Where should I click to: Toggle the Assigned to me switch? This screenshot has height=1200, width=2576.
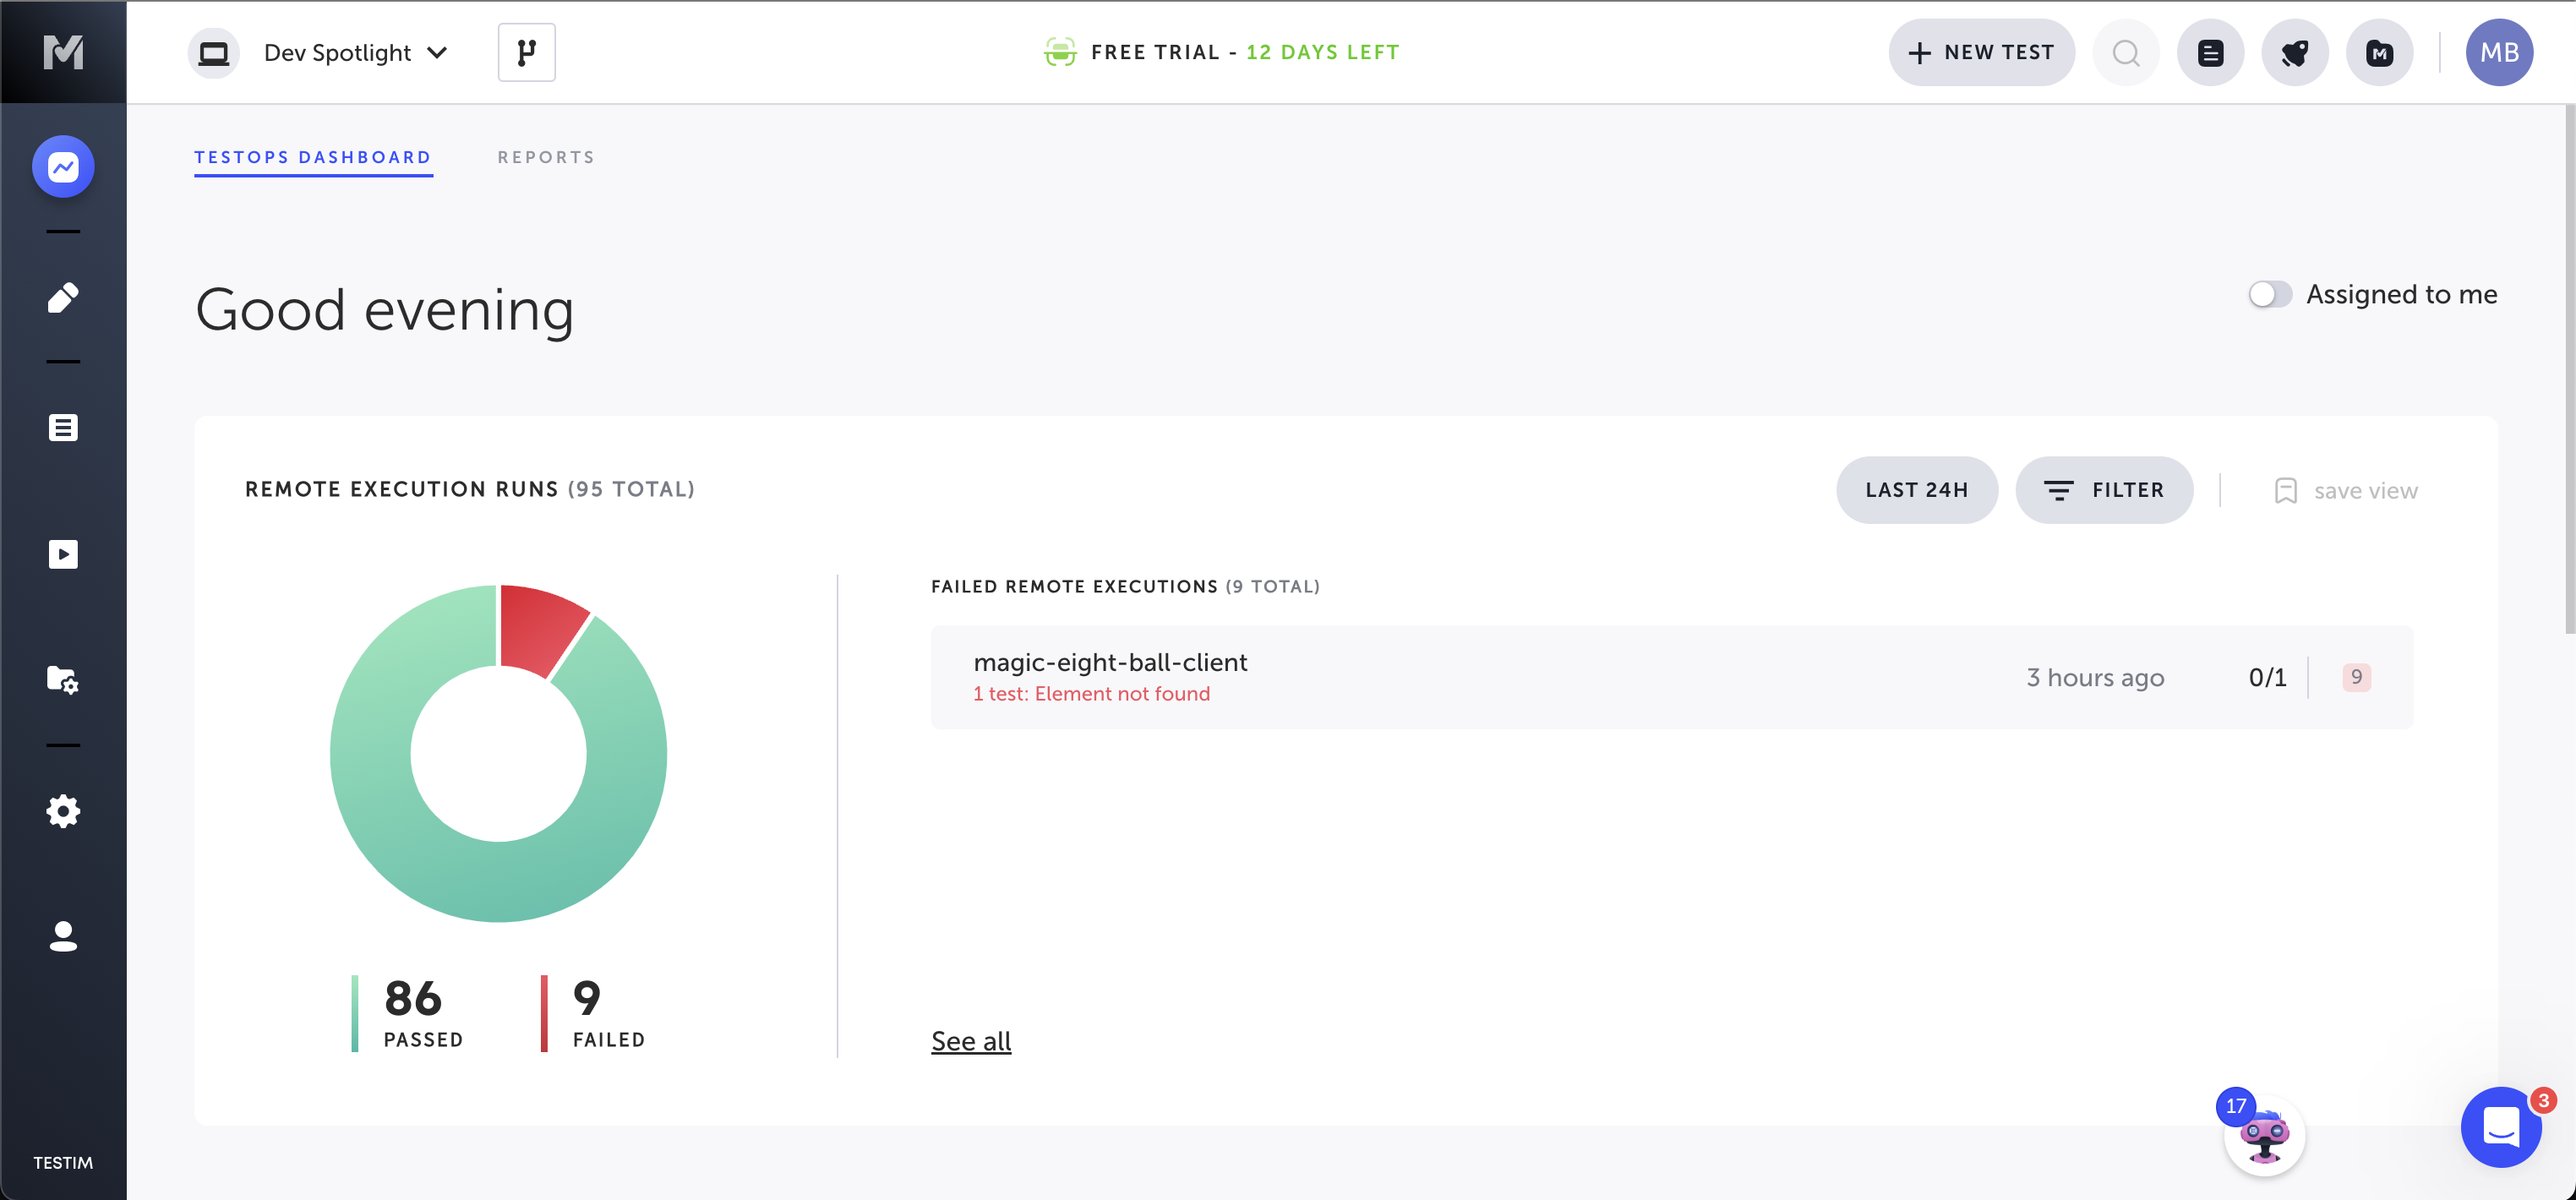[x=2270, y=294]
